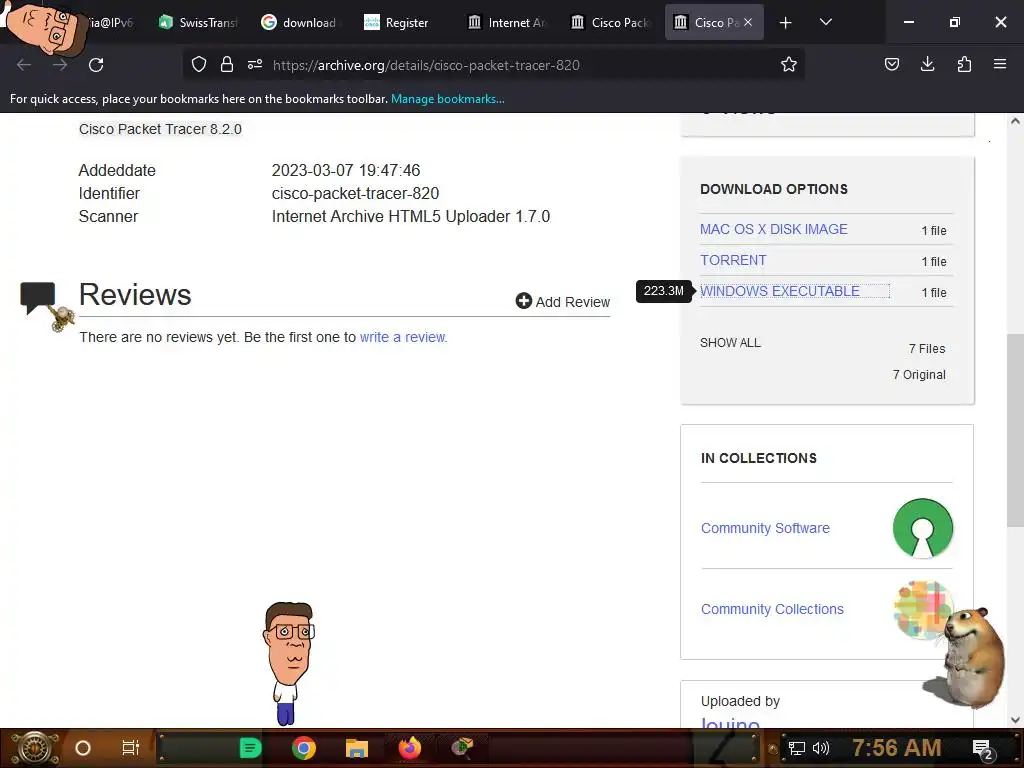Viewport: 1024px width, 768px height.
Task: Go forward one page
Action: point(60,65)
